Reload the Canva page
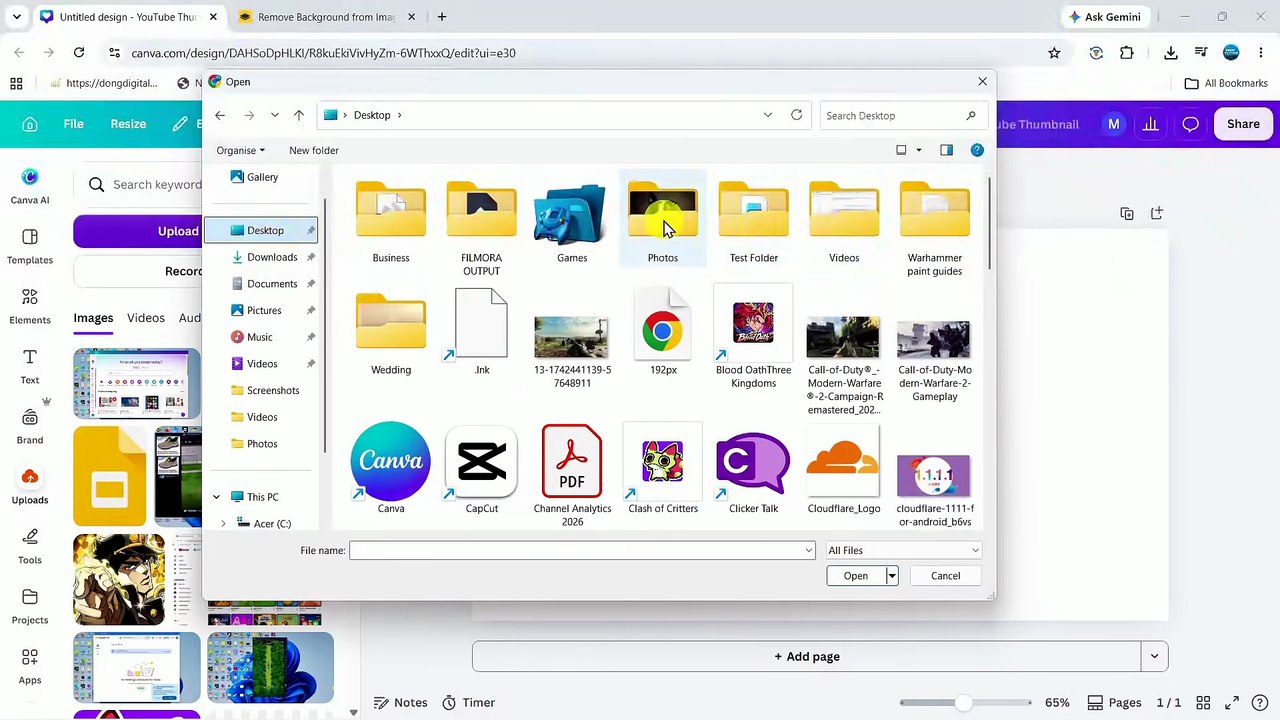Image resolution: width=1280 pixels, height=720 pixels. tap(79, 53)
